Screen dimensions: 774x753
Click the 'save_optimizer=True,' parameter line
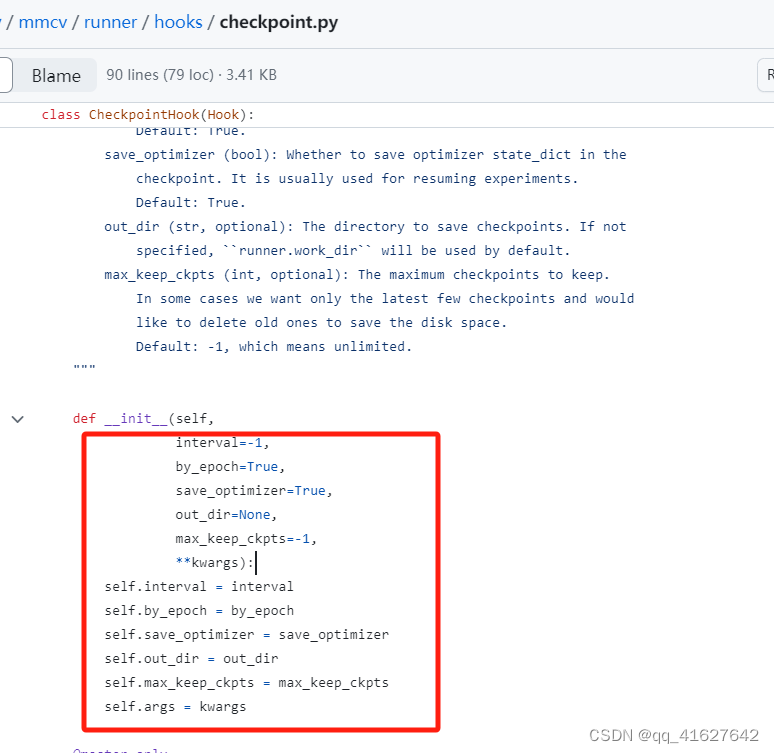point(254,490)
